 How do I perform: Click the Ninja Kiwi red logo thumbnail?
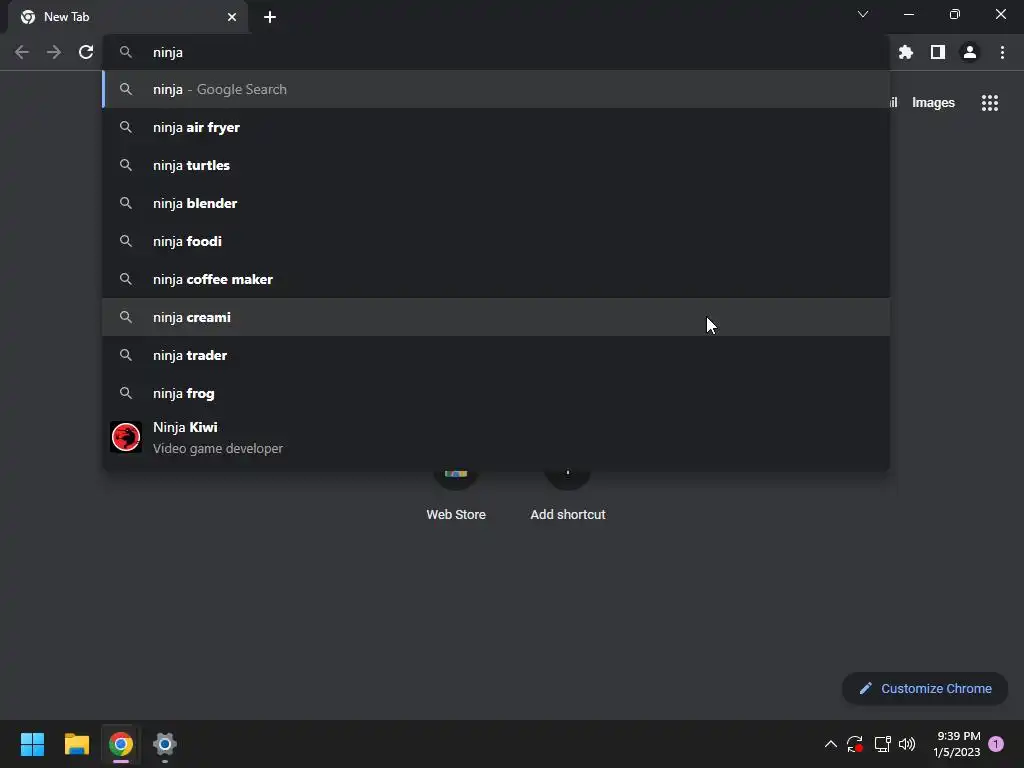pos(126,437)
